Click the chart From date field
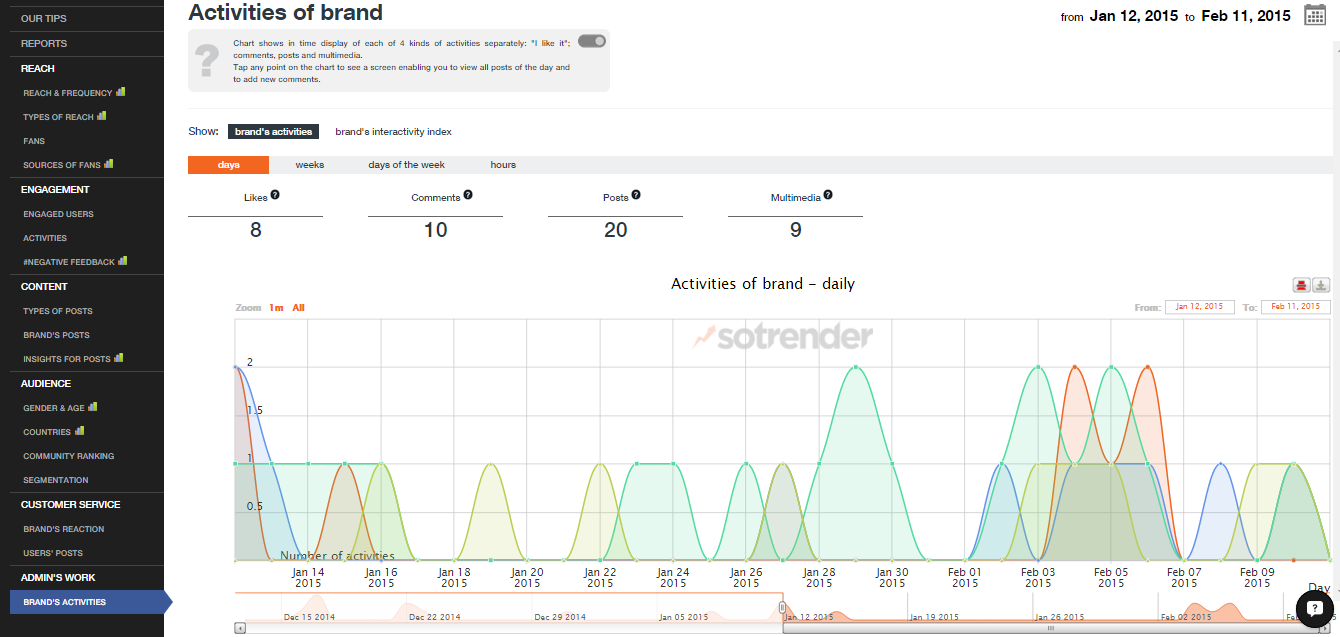This screenshot has height=637, width=1340. (x=1199, y=307)
